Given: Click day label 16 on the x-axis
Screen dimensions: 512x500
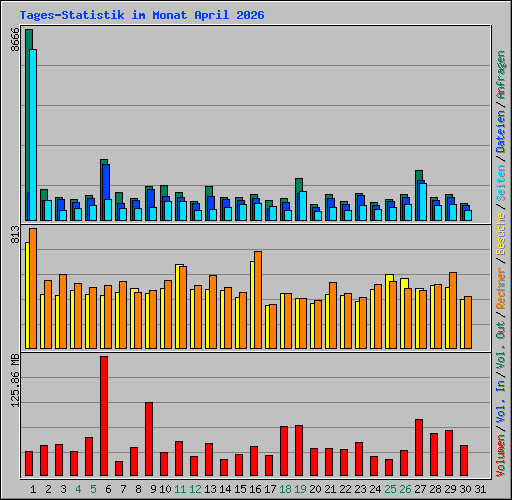Looking at the screenshot, I should tap(255, 489).
